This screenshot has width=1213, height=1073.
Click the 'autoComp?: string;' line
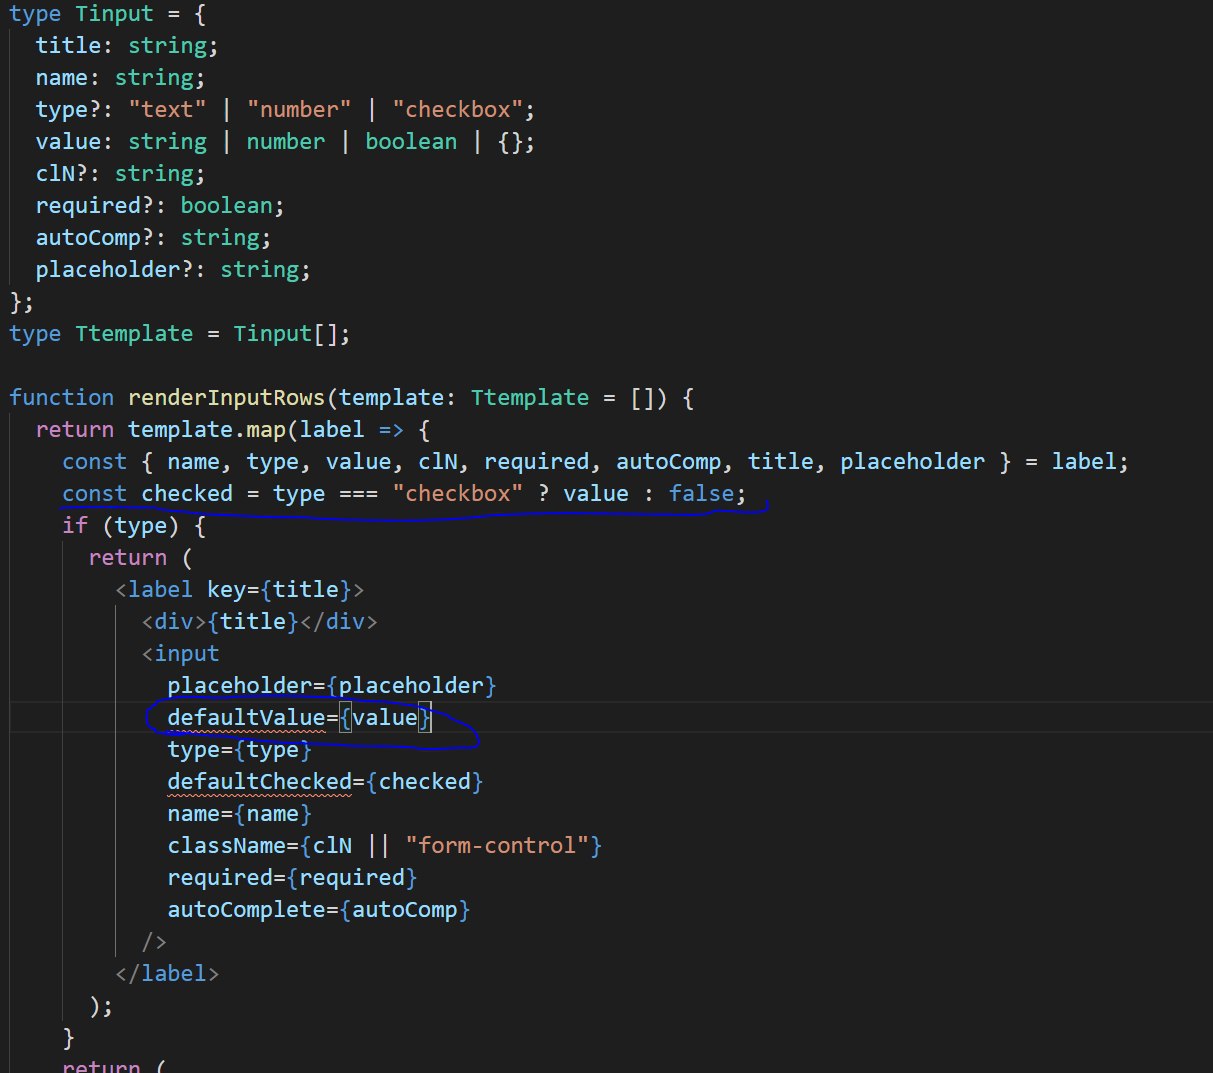(153, 238)
